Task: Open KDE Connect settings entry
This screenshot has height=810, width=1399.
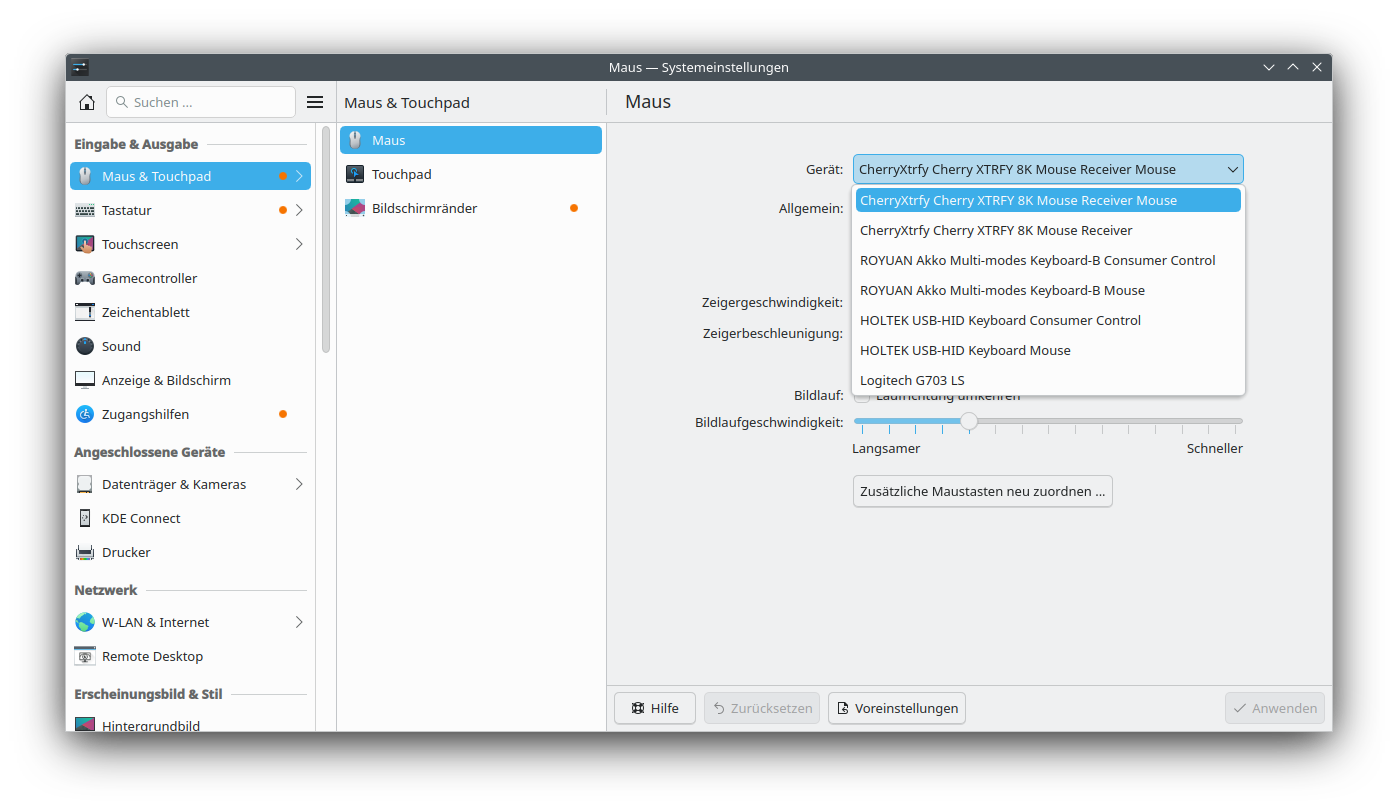Action: (x=190, y=518)
